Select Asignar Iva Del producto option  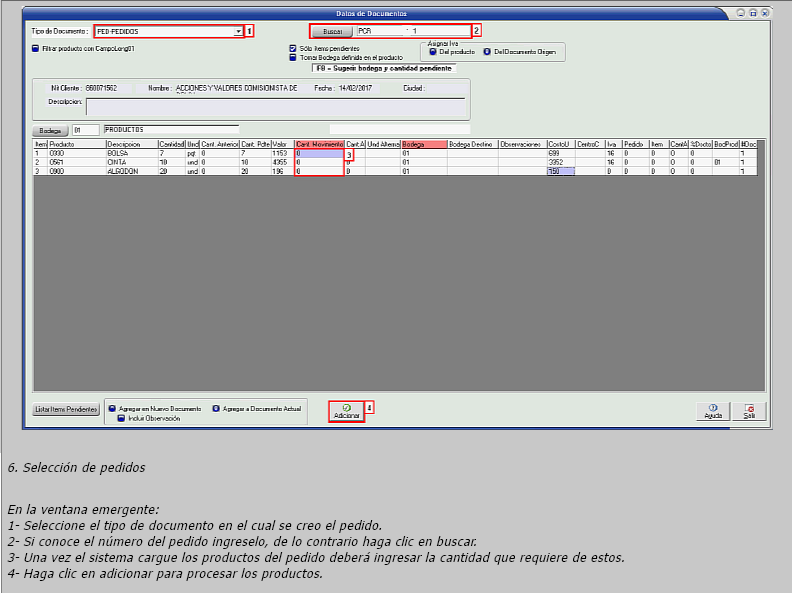(431, 52)
